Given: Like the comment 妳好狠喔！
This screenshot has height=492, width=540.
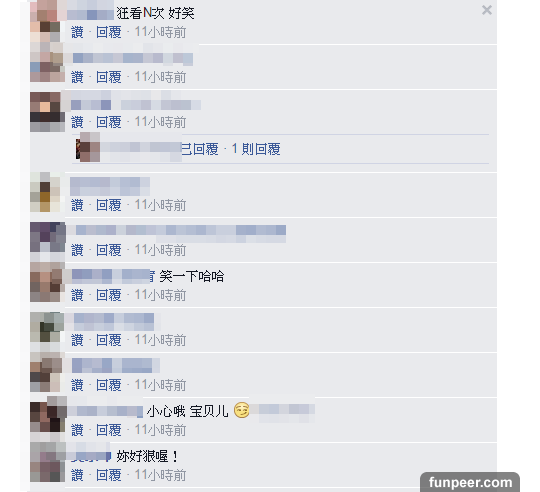Looking at the screenshot, I should coord(77,475).
